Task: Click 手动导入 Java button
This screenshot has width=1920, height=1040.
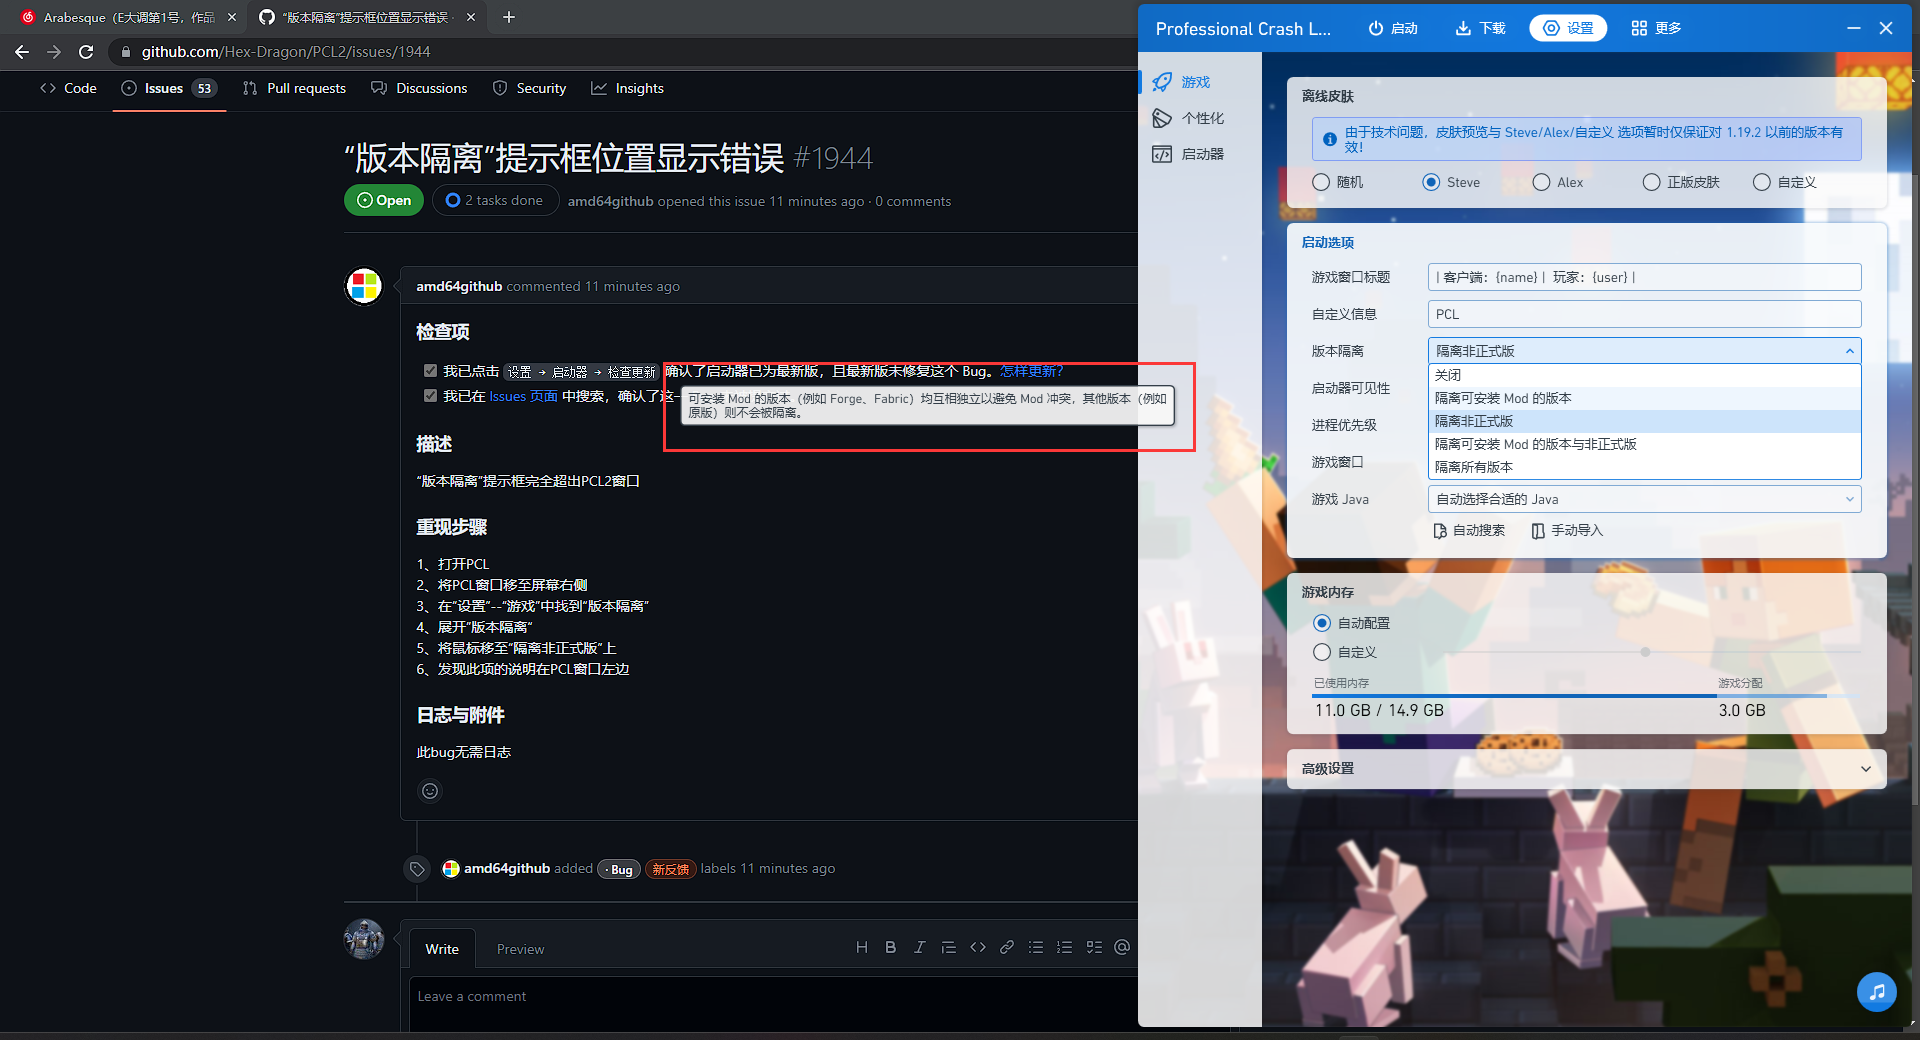Action: click(x=1567, y=530)
